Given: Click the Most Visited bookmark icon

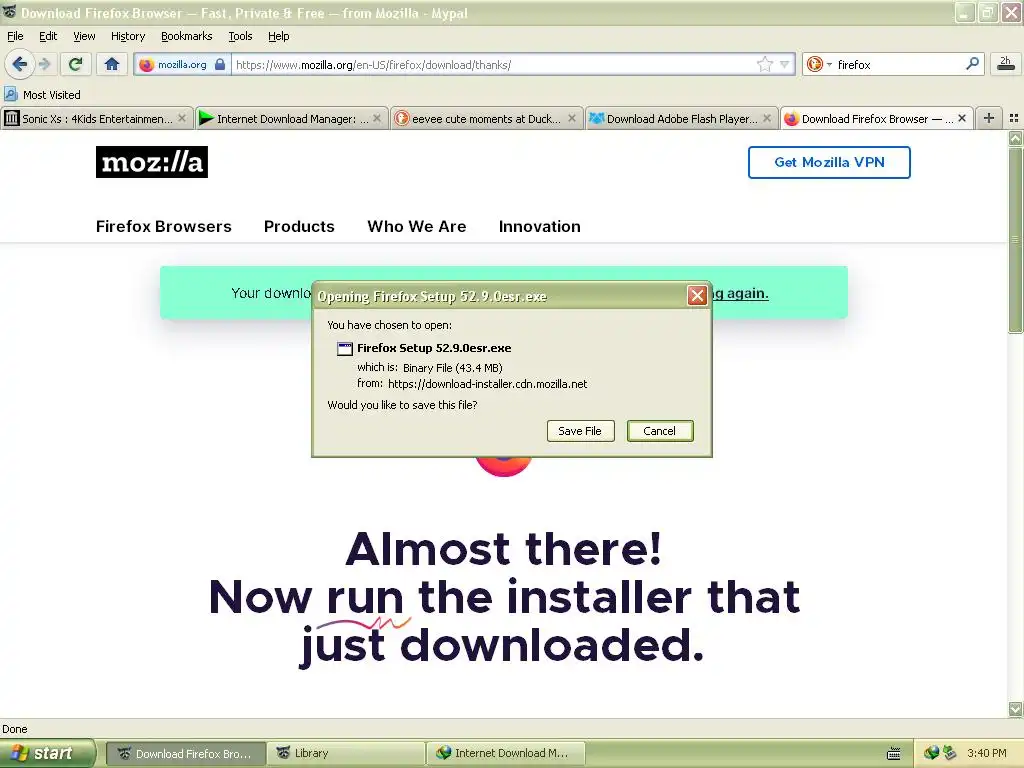Looking at the screenshot, I should click(10, 95).
